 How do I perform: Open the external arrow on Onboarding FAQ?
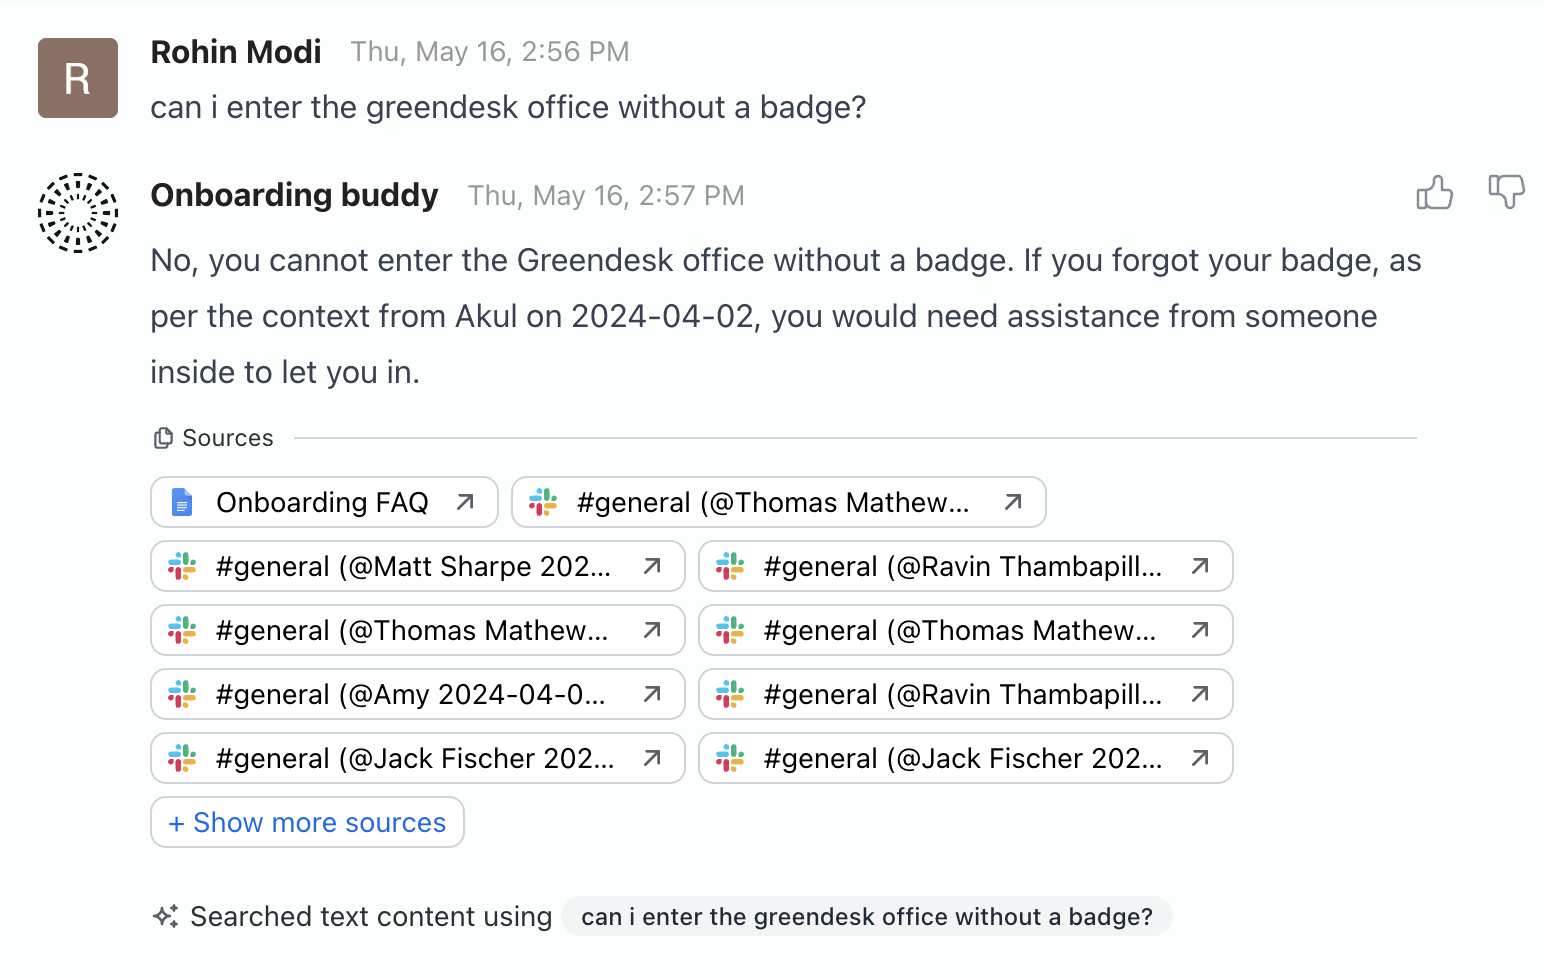465,502
